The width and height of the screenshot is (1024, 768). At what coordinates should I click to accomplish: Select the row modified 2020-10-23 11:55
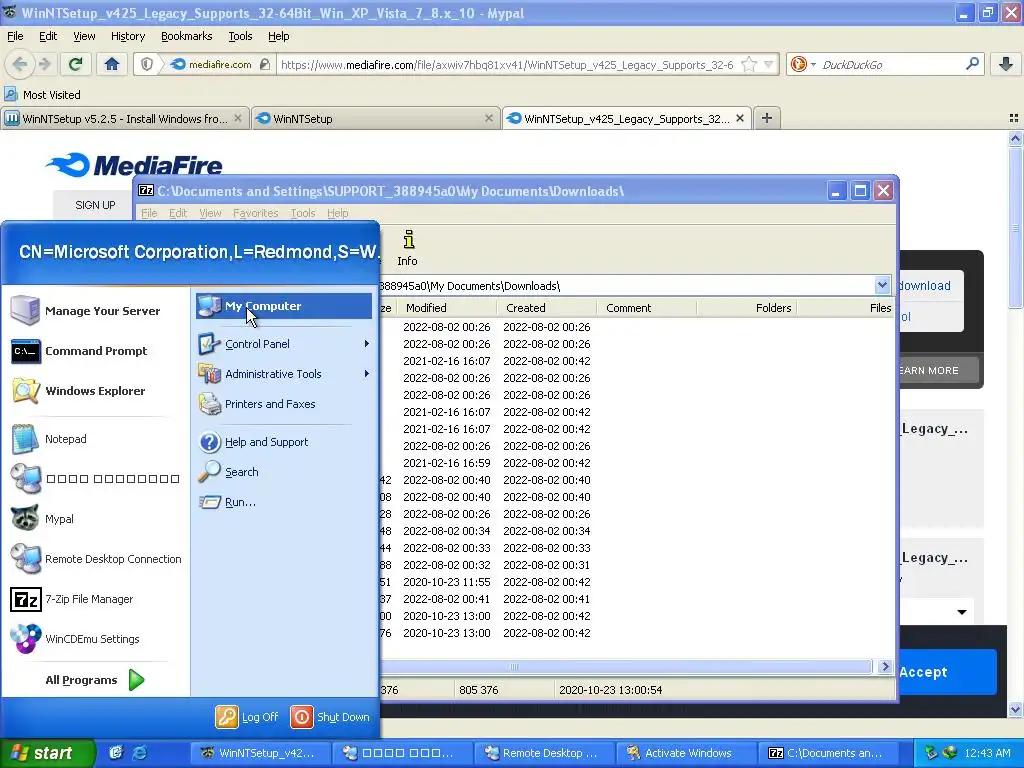coord(635,582)
